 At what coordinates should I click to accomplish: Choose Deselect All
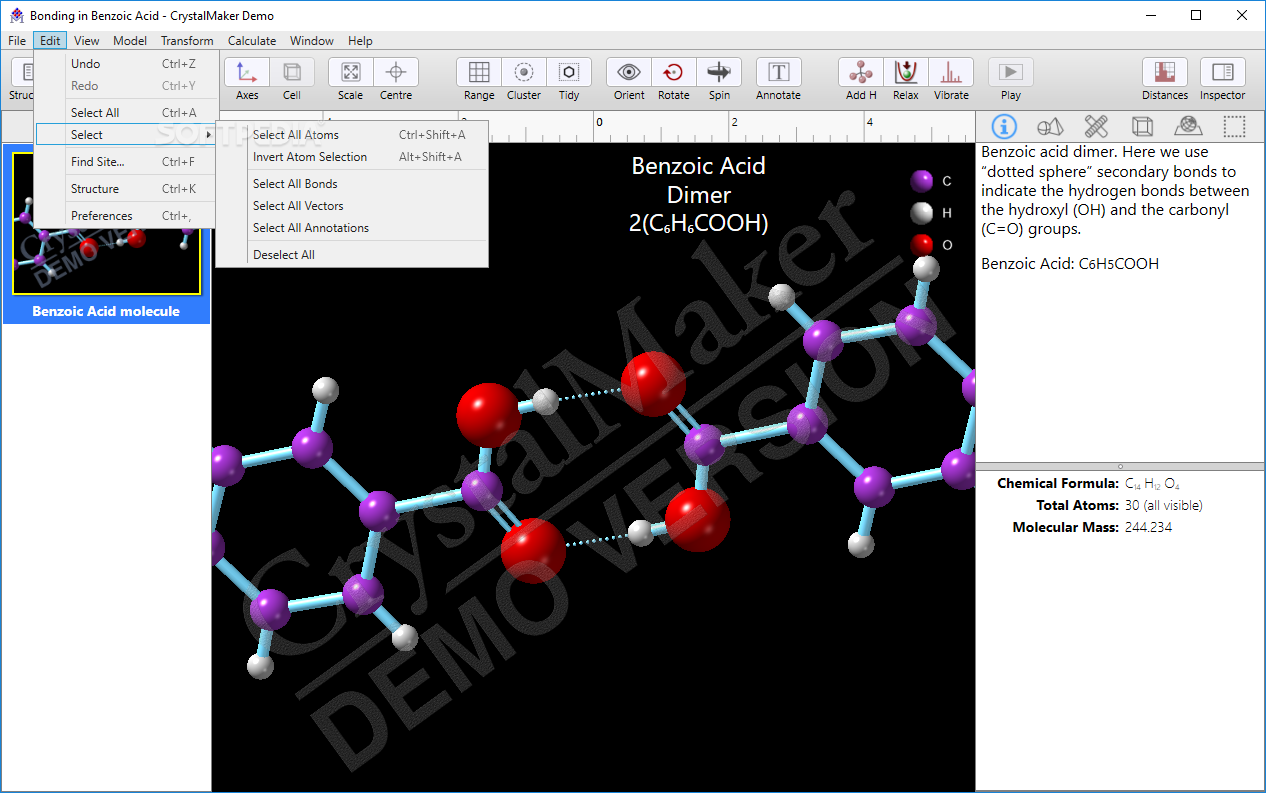pos(352,255)
